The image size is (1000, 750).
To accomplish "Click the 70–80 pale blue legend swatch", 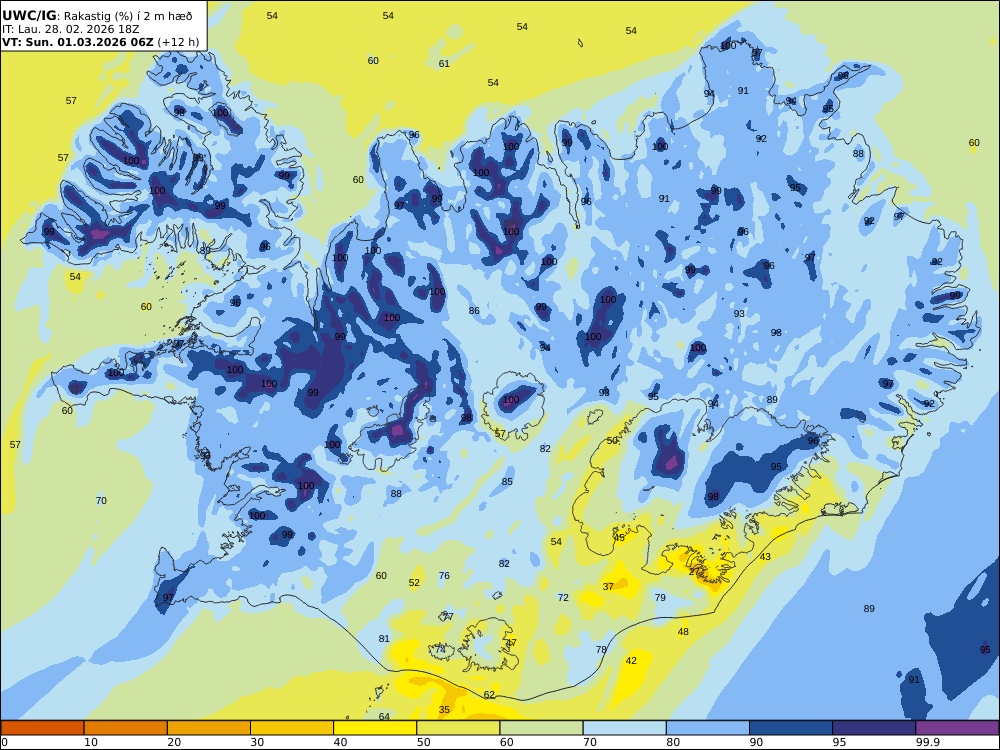I will point(624,728).
